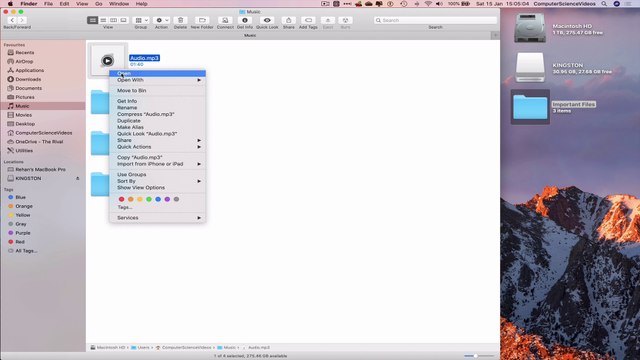Choose Quick Look "Audio.mp3" menu entry

[158, 134]
